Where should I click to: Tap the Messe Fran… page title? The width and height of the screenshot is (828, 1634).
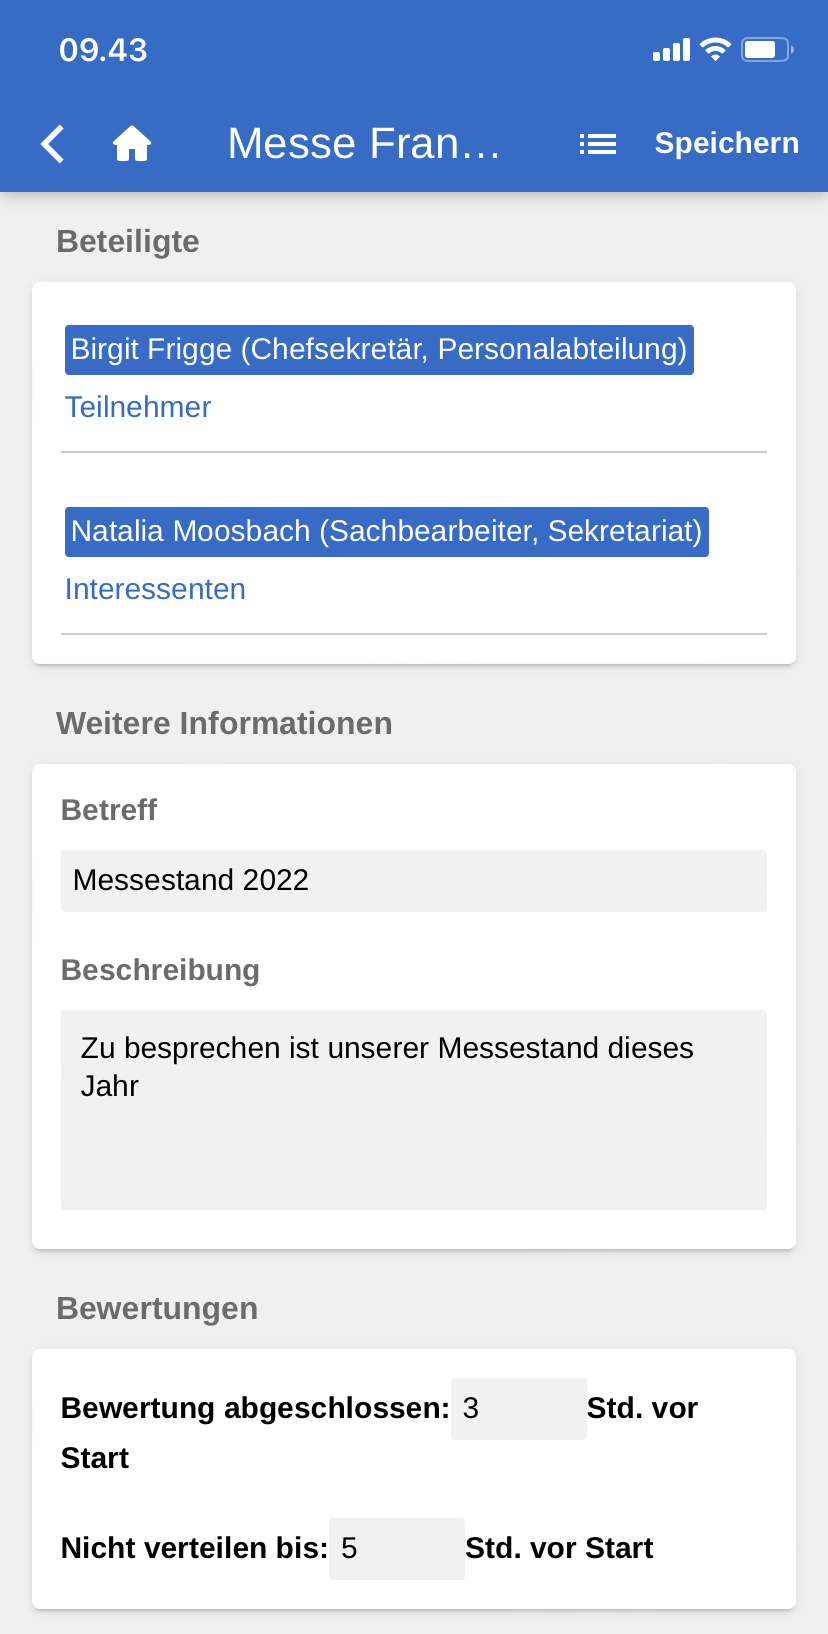pos(363,144)
